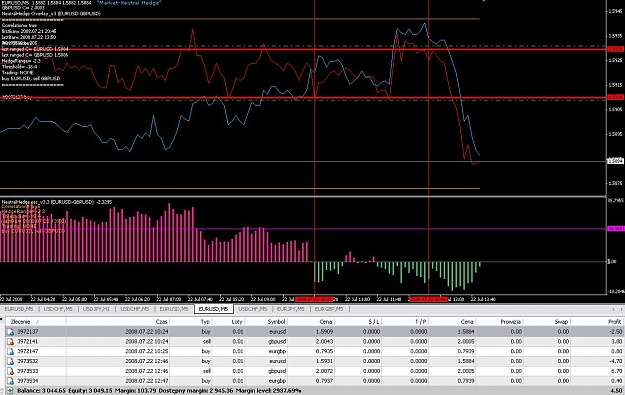
Task: Click the NeutralHedge osc_v3.3 oscillator label
Action: tap(57, 202)
